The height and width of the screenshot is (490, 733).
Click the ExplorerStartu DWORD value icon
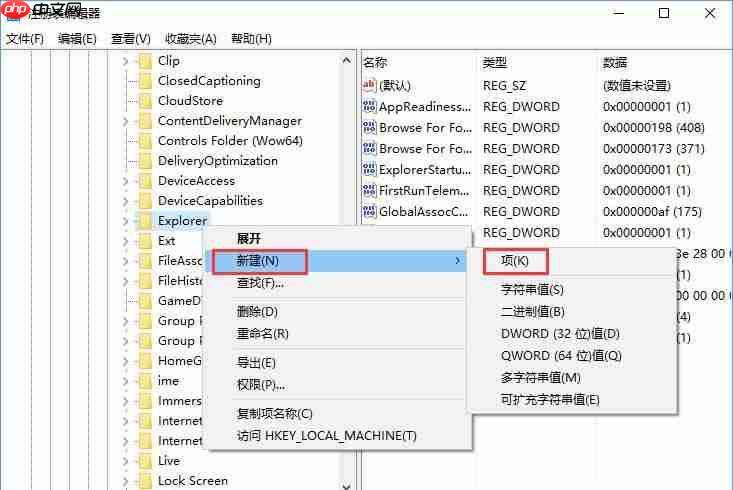click(369, 170)
